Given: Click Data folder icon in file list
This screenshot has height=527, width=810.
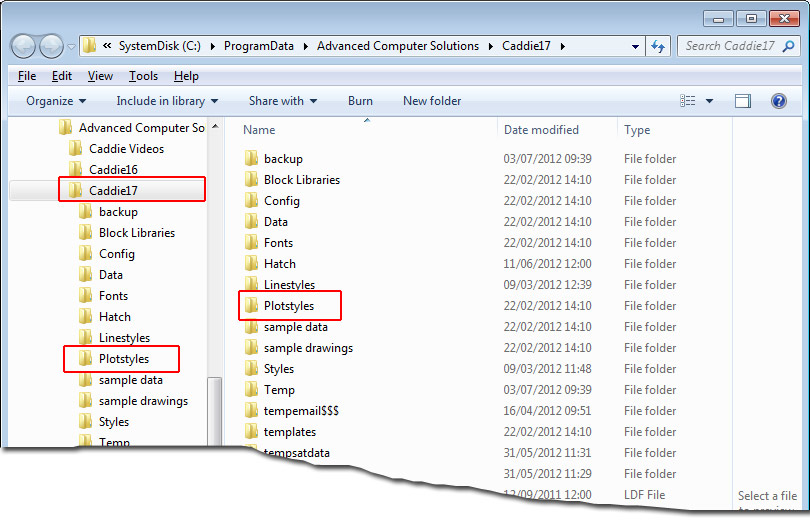Looking at the screenshot, I should point(252,221).
